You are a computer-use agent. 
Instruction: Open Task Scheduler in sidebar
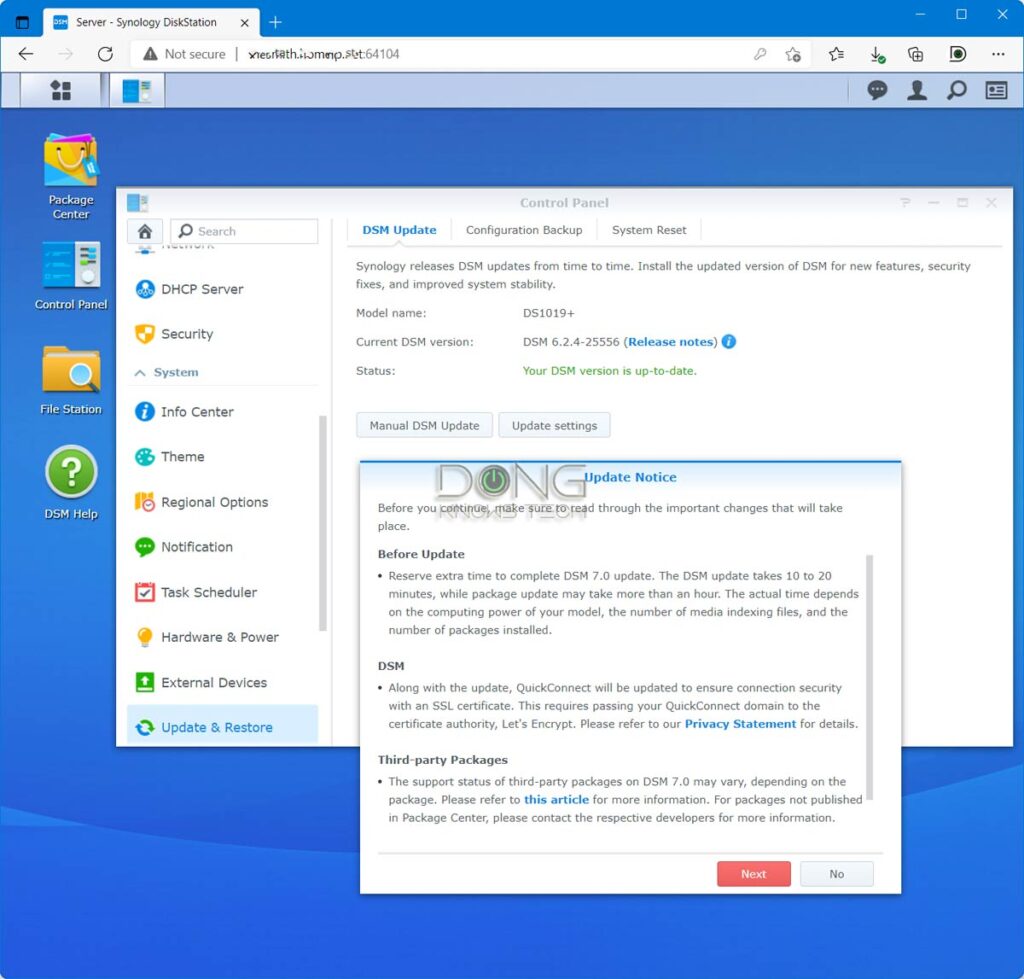223,592
